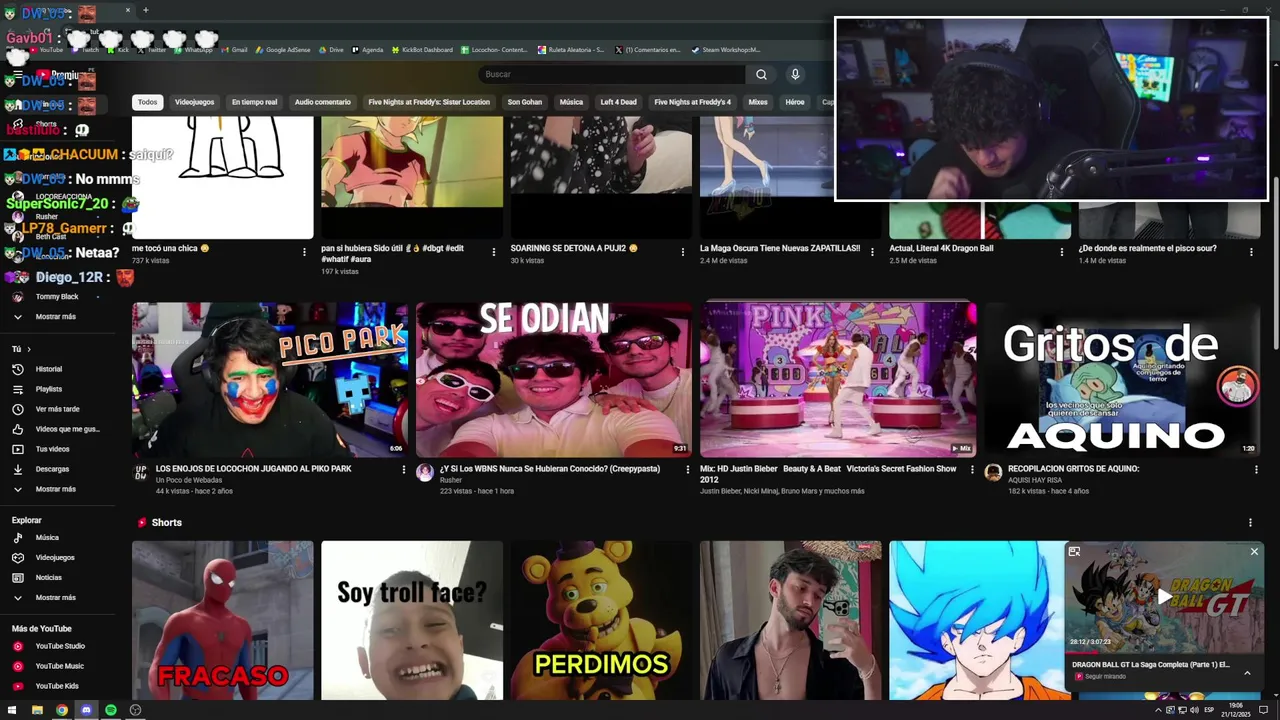Image resolution: width=1280 pixels, height=720 pixels.
Task: Expand Mostrar más under Descargas
Action: pos(55,489)
